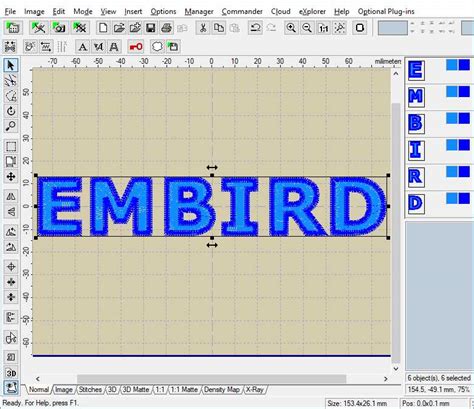Image resolution: width=474 pixels, height=409 pixels.
Task: Open the eXplorer menu
Action: point(312,12)
